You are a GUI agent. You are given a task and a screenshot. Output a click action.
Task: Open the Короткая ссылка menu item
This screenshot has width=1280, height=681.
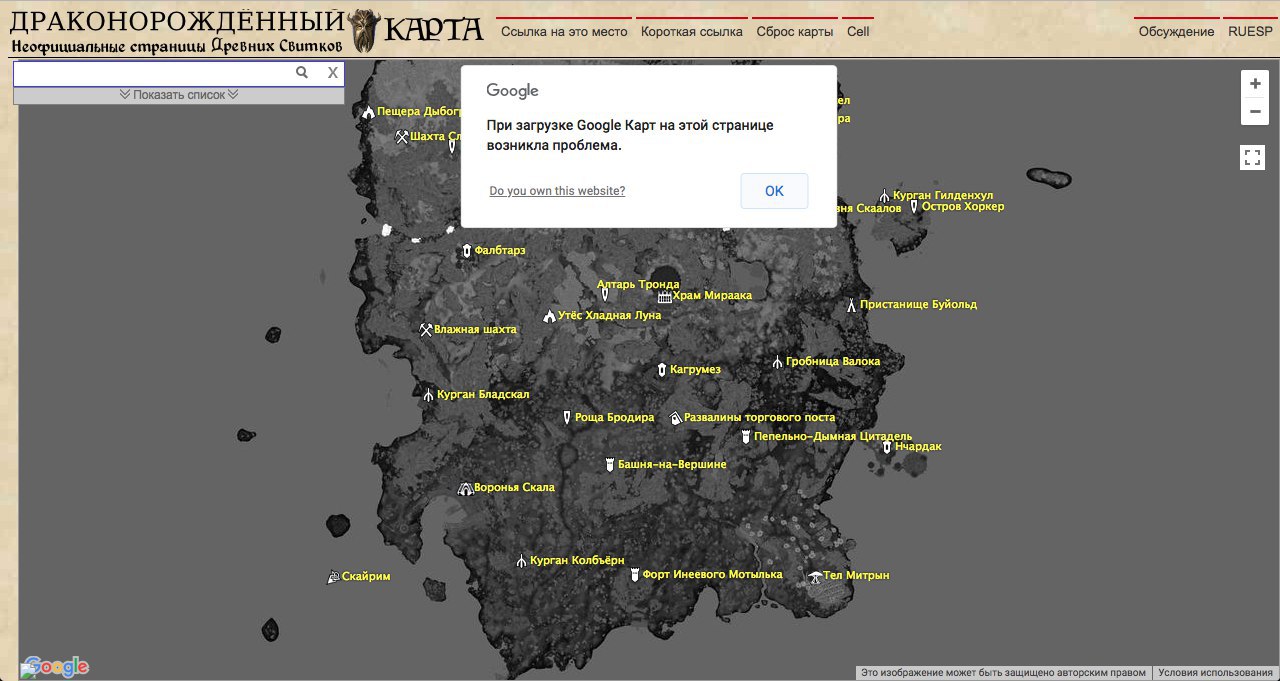coord(692,31)
